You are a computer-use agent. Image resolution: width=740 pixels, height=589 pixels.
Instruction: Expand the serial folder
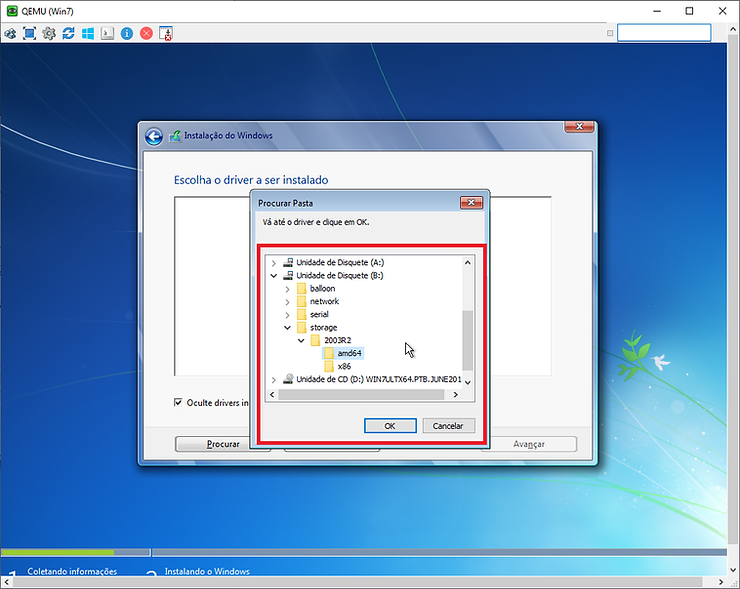[287, 315]
